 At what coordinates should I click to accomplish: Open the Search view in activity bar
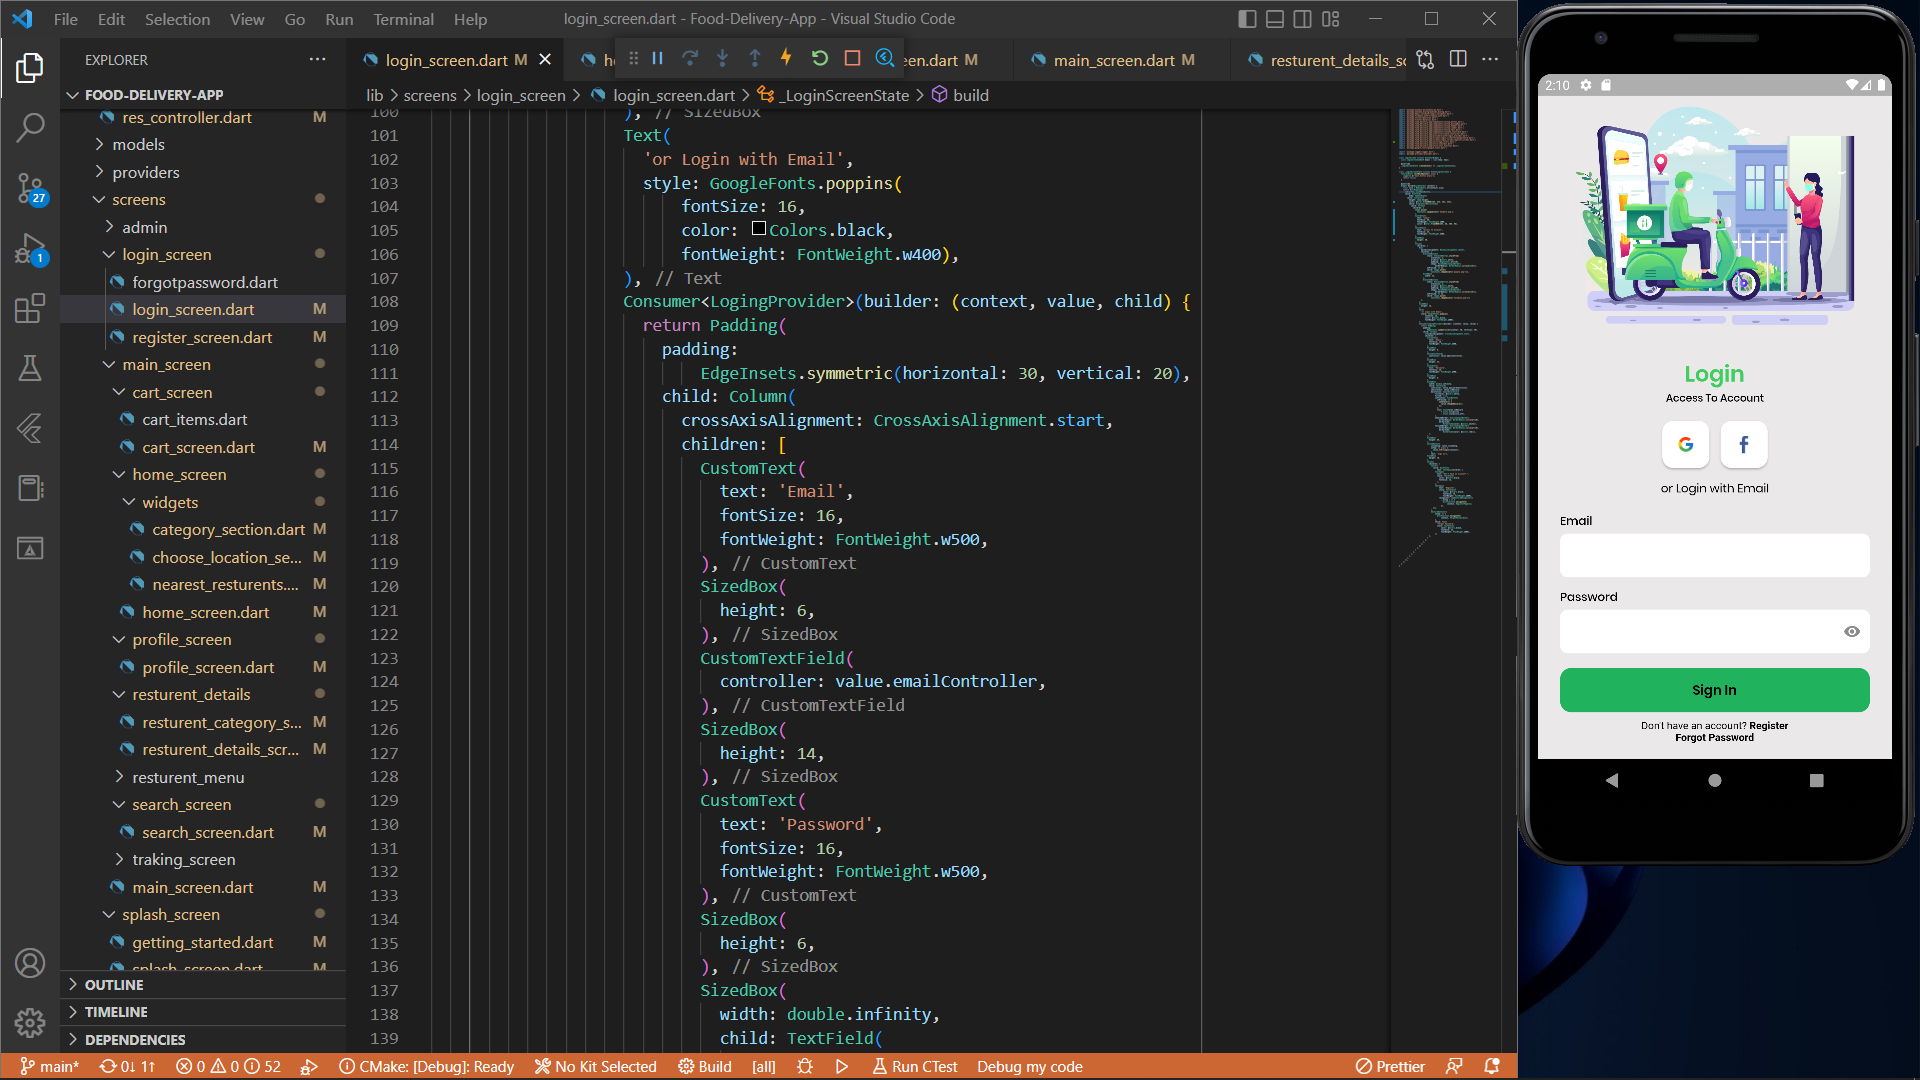[30, 127]
